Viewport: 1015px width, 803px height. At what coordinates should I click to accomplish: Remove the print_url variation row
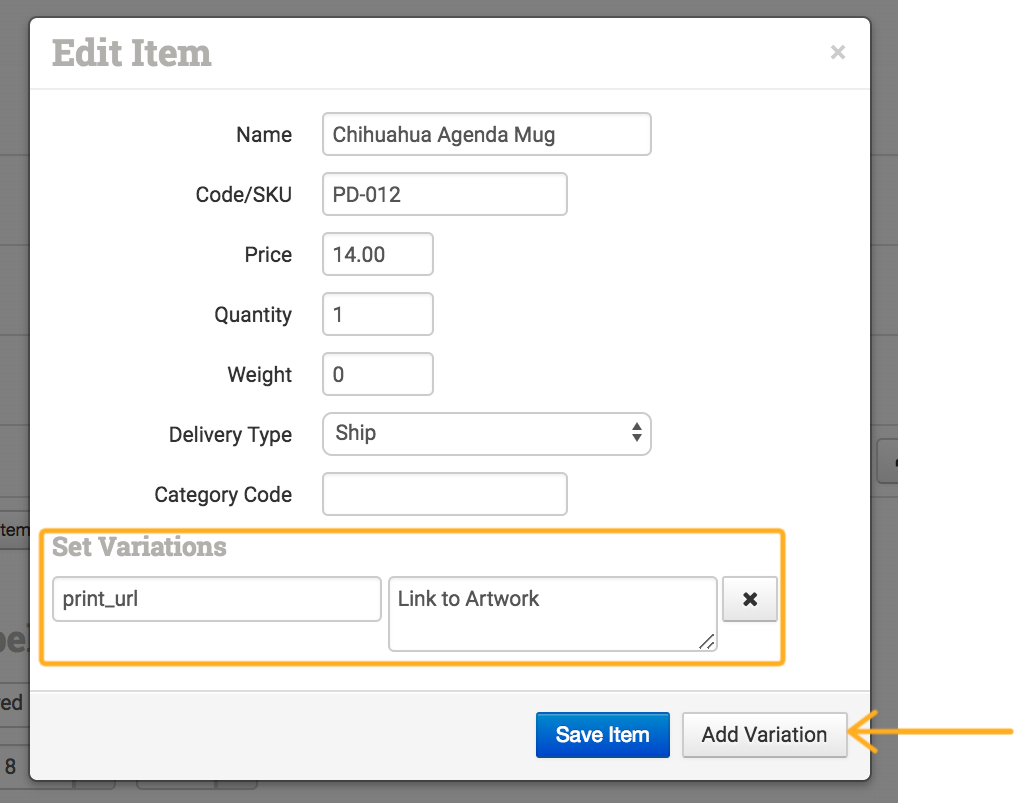click(x=749, y=599)
